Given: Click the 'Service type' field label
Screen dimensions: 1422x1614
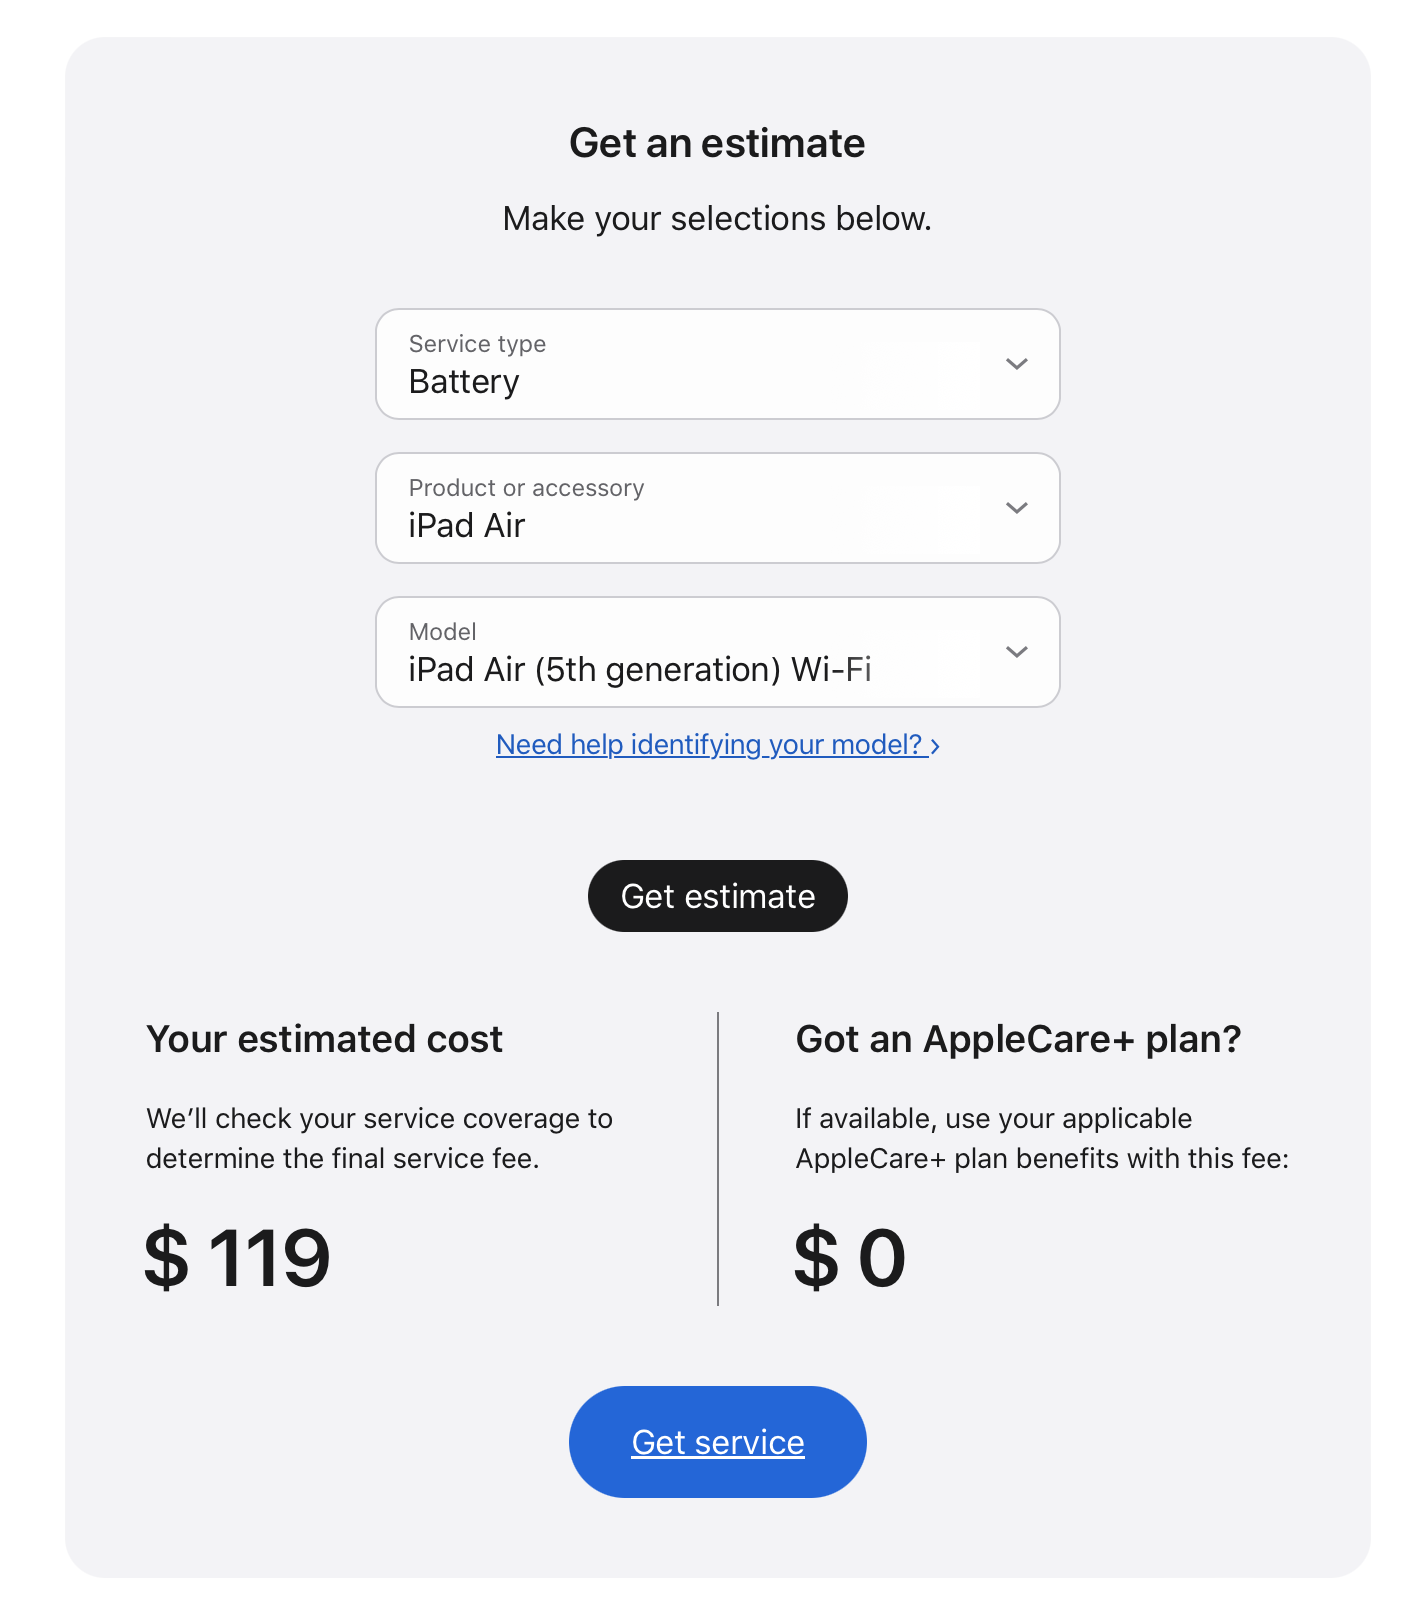Looking at the screenshot, I should tap(477, 344).
